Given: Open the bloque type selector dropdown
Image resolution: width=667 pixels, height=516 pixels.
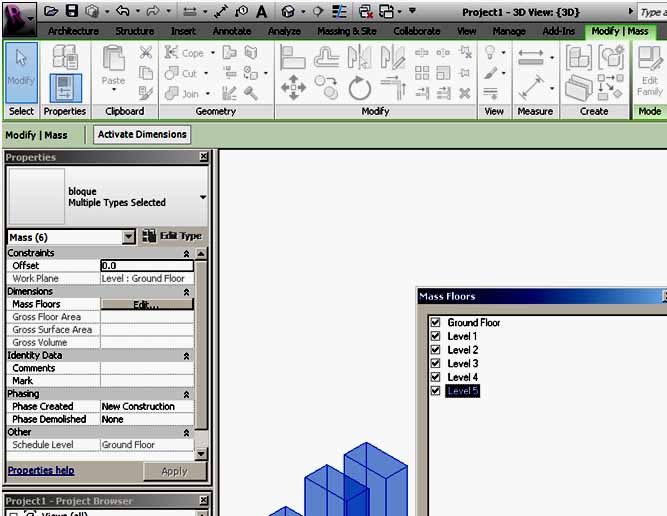Looking at the screenshot, I should tap(203, 197).
